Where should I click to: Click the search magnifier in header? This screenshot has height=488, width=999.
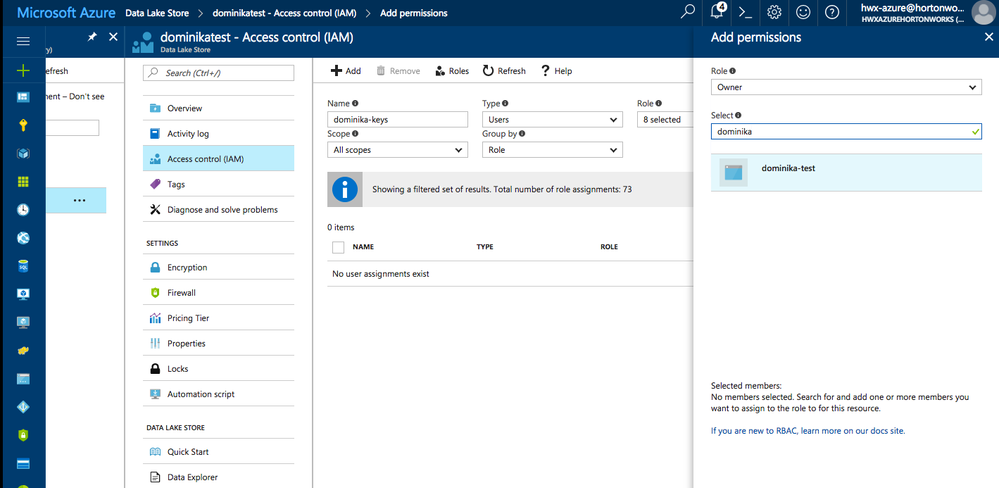(x=687, y=13)
